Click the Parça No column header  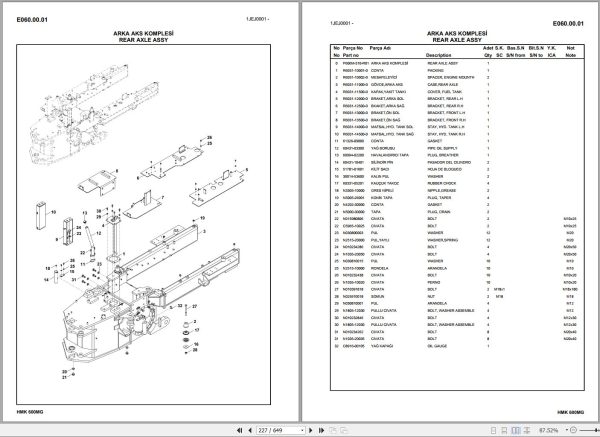click(x=353, y=48)
